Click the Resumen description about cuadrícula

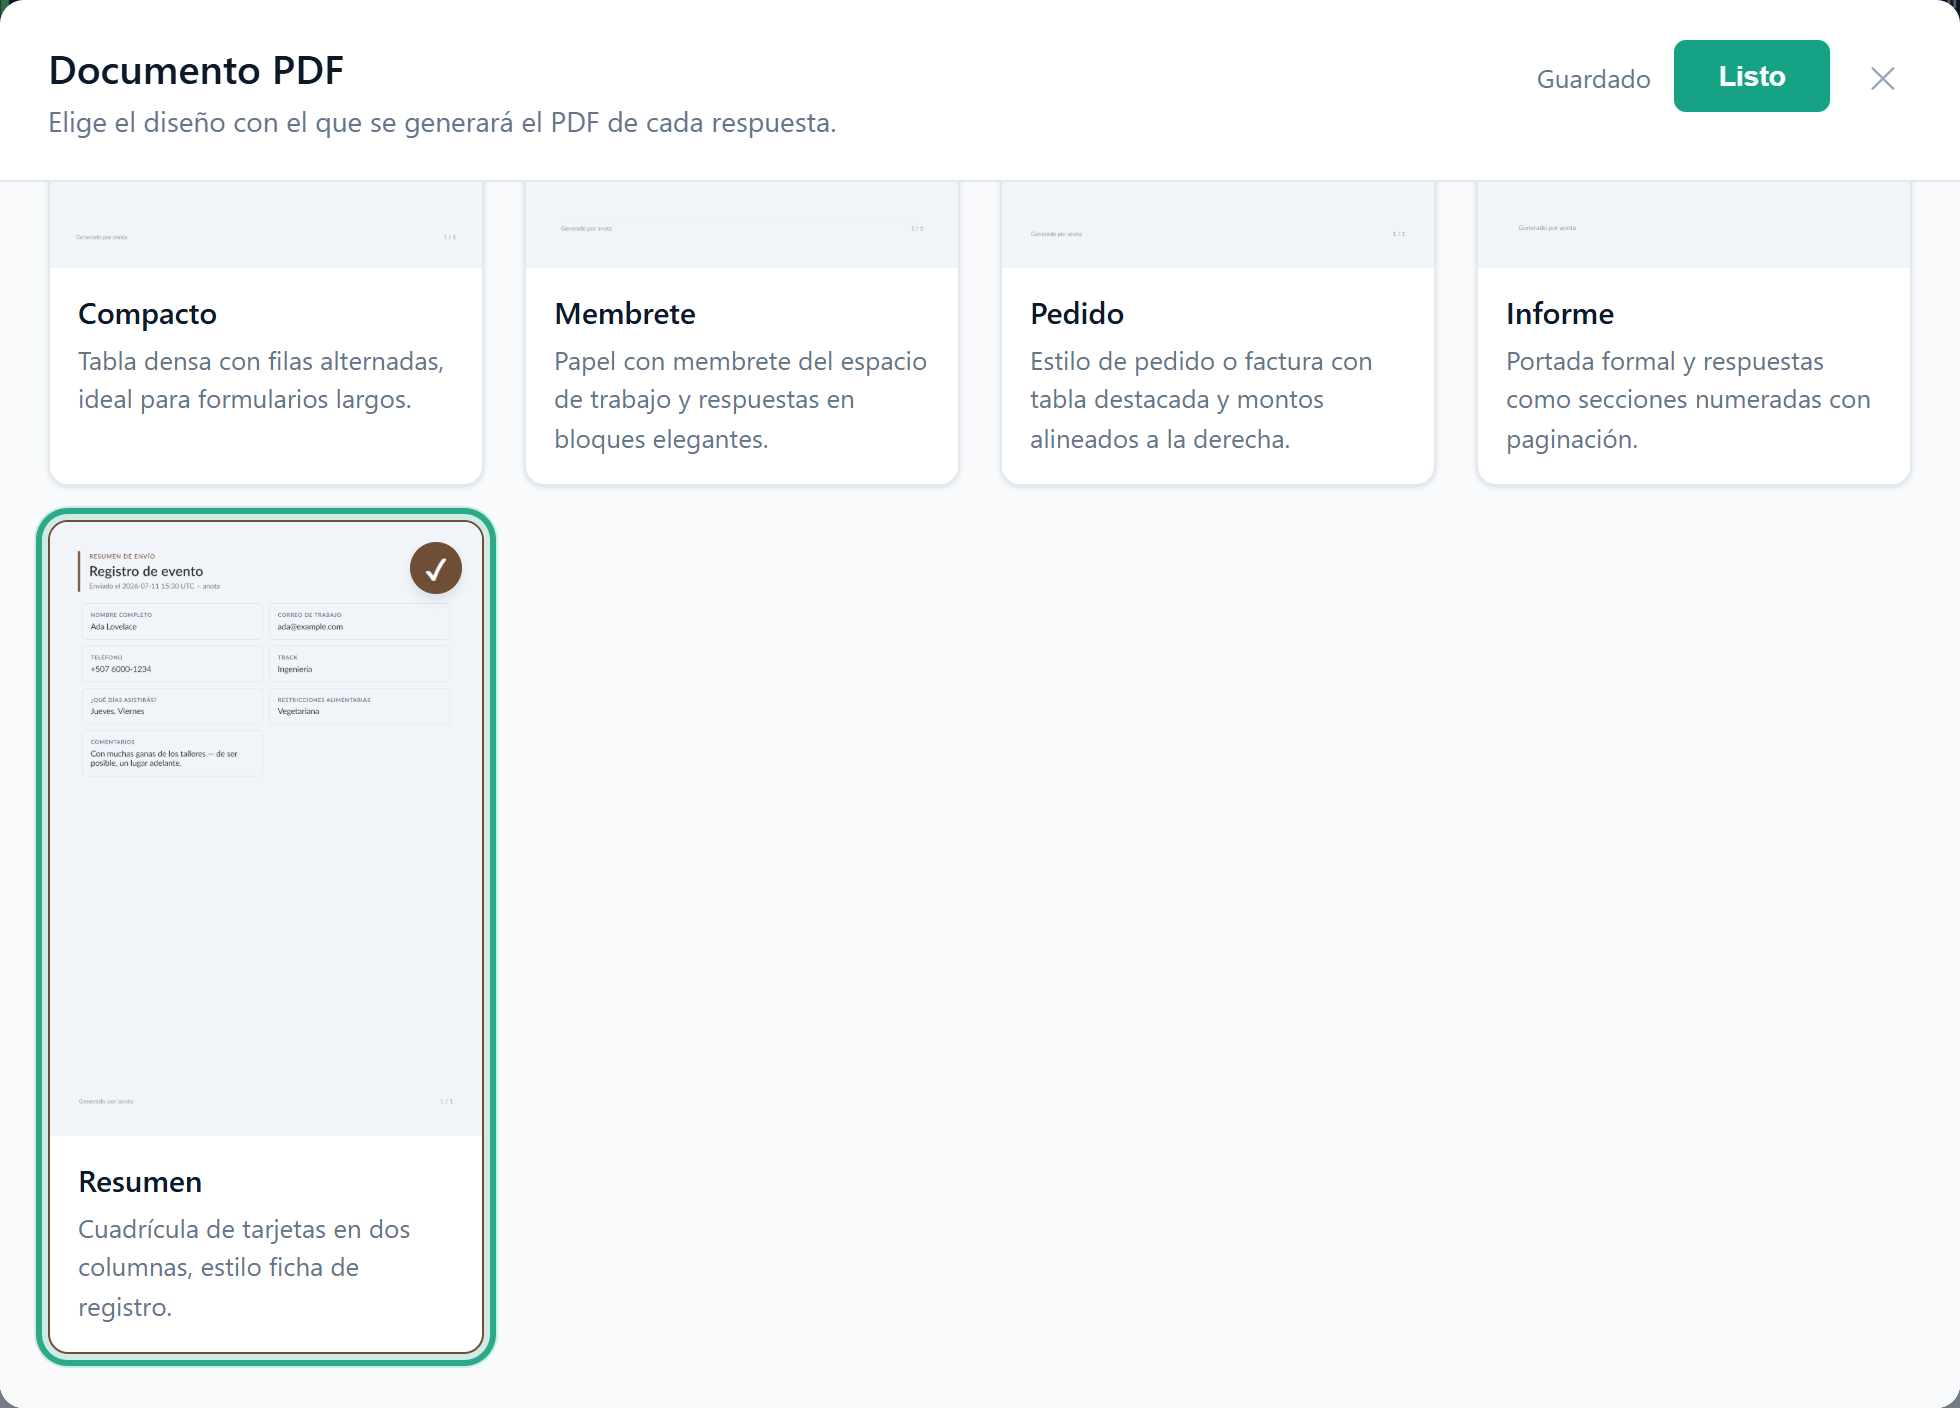click(x=244, y=1268)
